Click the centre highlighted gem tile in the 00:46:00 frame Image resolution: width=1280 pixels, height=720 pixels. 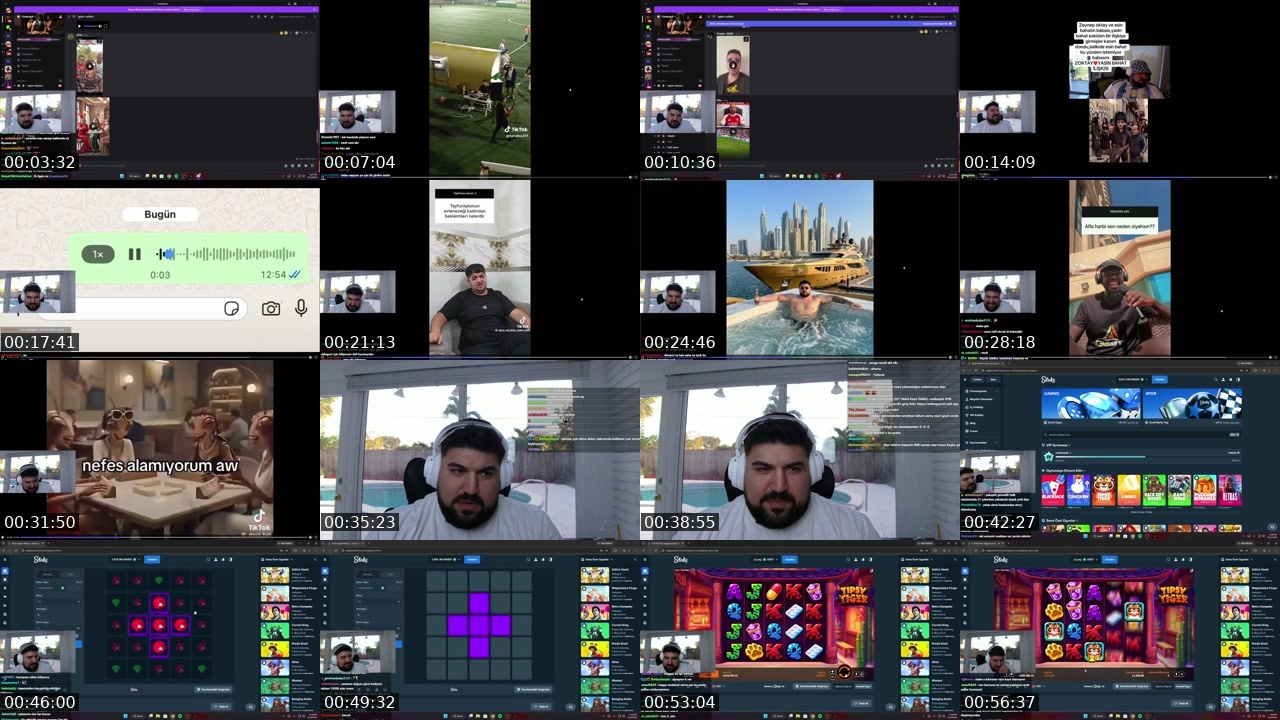[159, 625]
